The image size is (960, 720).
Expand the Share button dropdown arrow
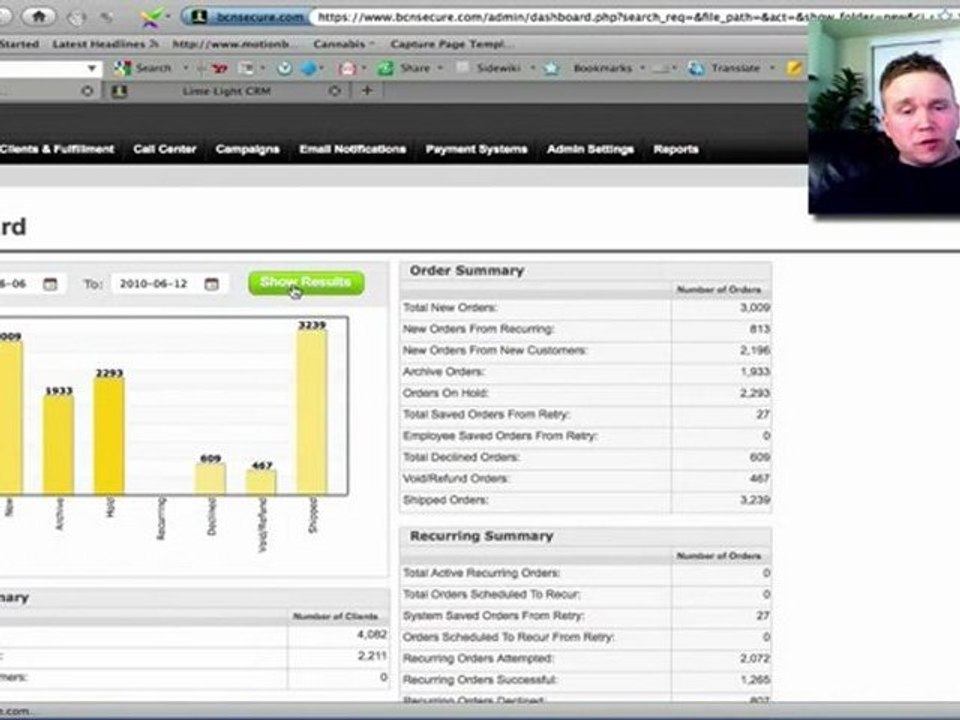click(440, 68)
